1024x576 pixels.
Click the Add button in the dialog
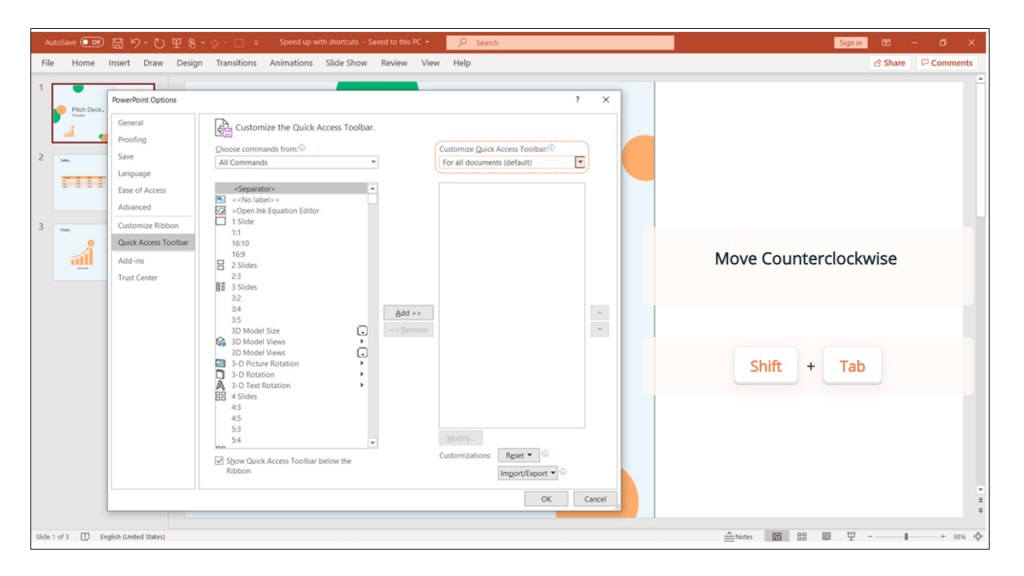click(408, 311)
